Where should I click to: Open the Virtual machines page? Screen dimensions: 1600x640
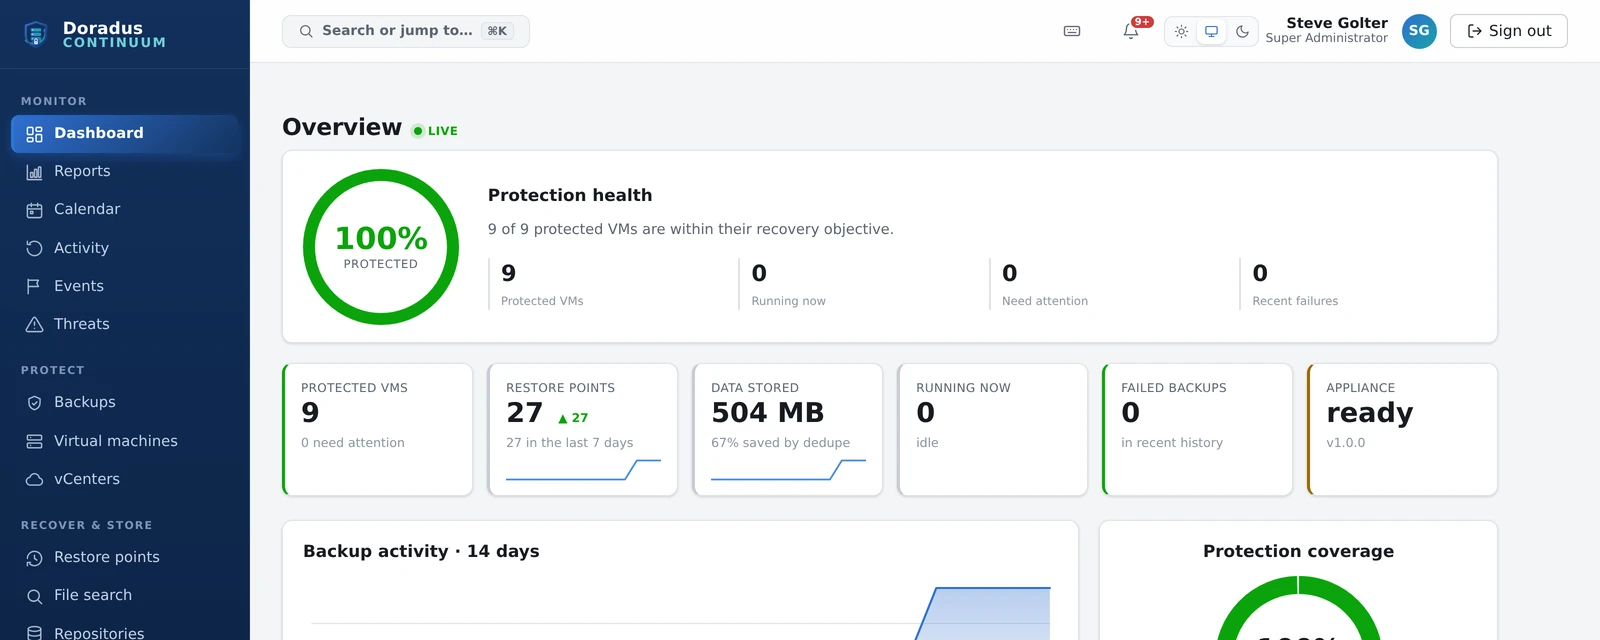(125, 441)
